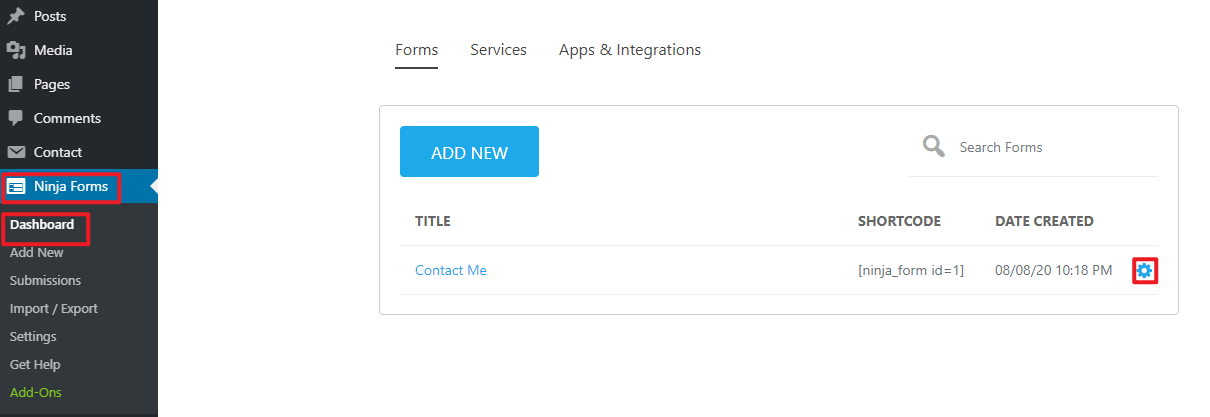Sort forms by the TITLE column header
This screenshot has height=417, width=1210.
(x=433, y=221)
